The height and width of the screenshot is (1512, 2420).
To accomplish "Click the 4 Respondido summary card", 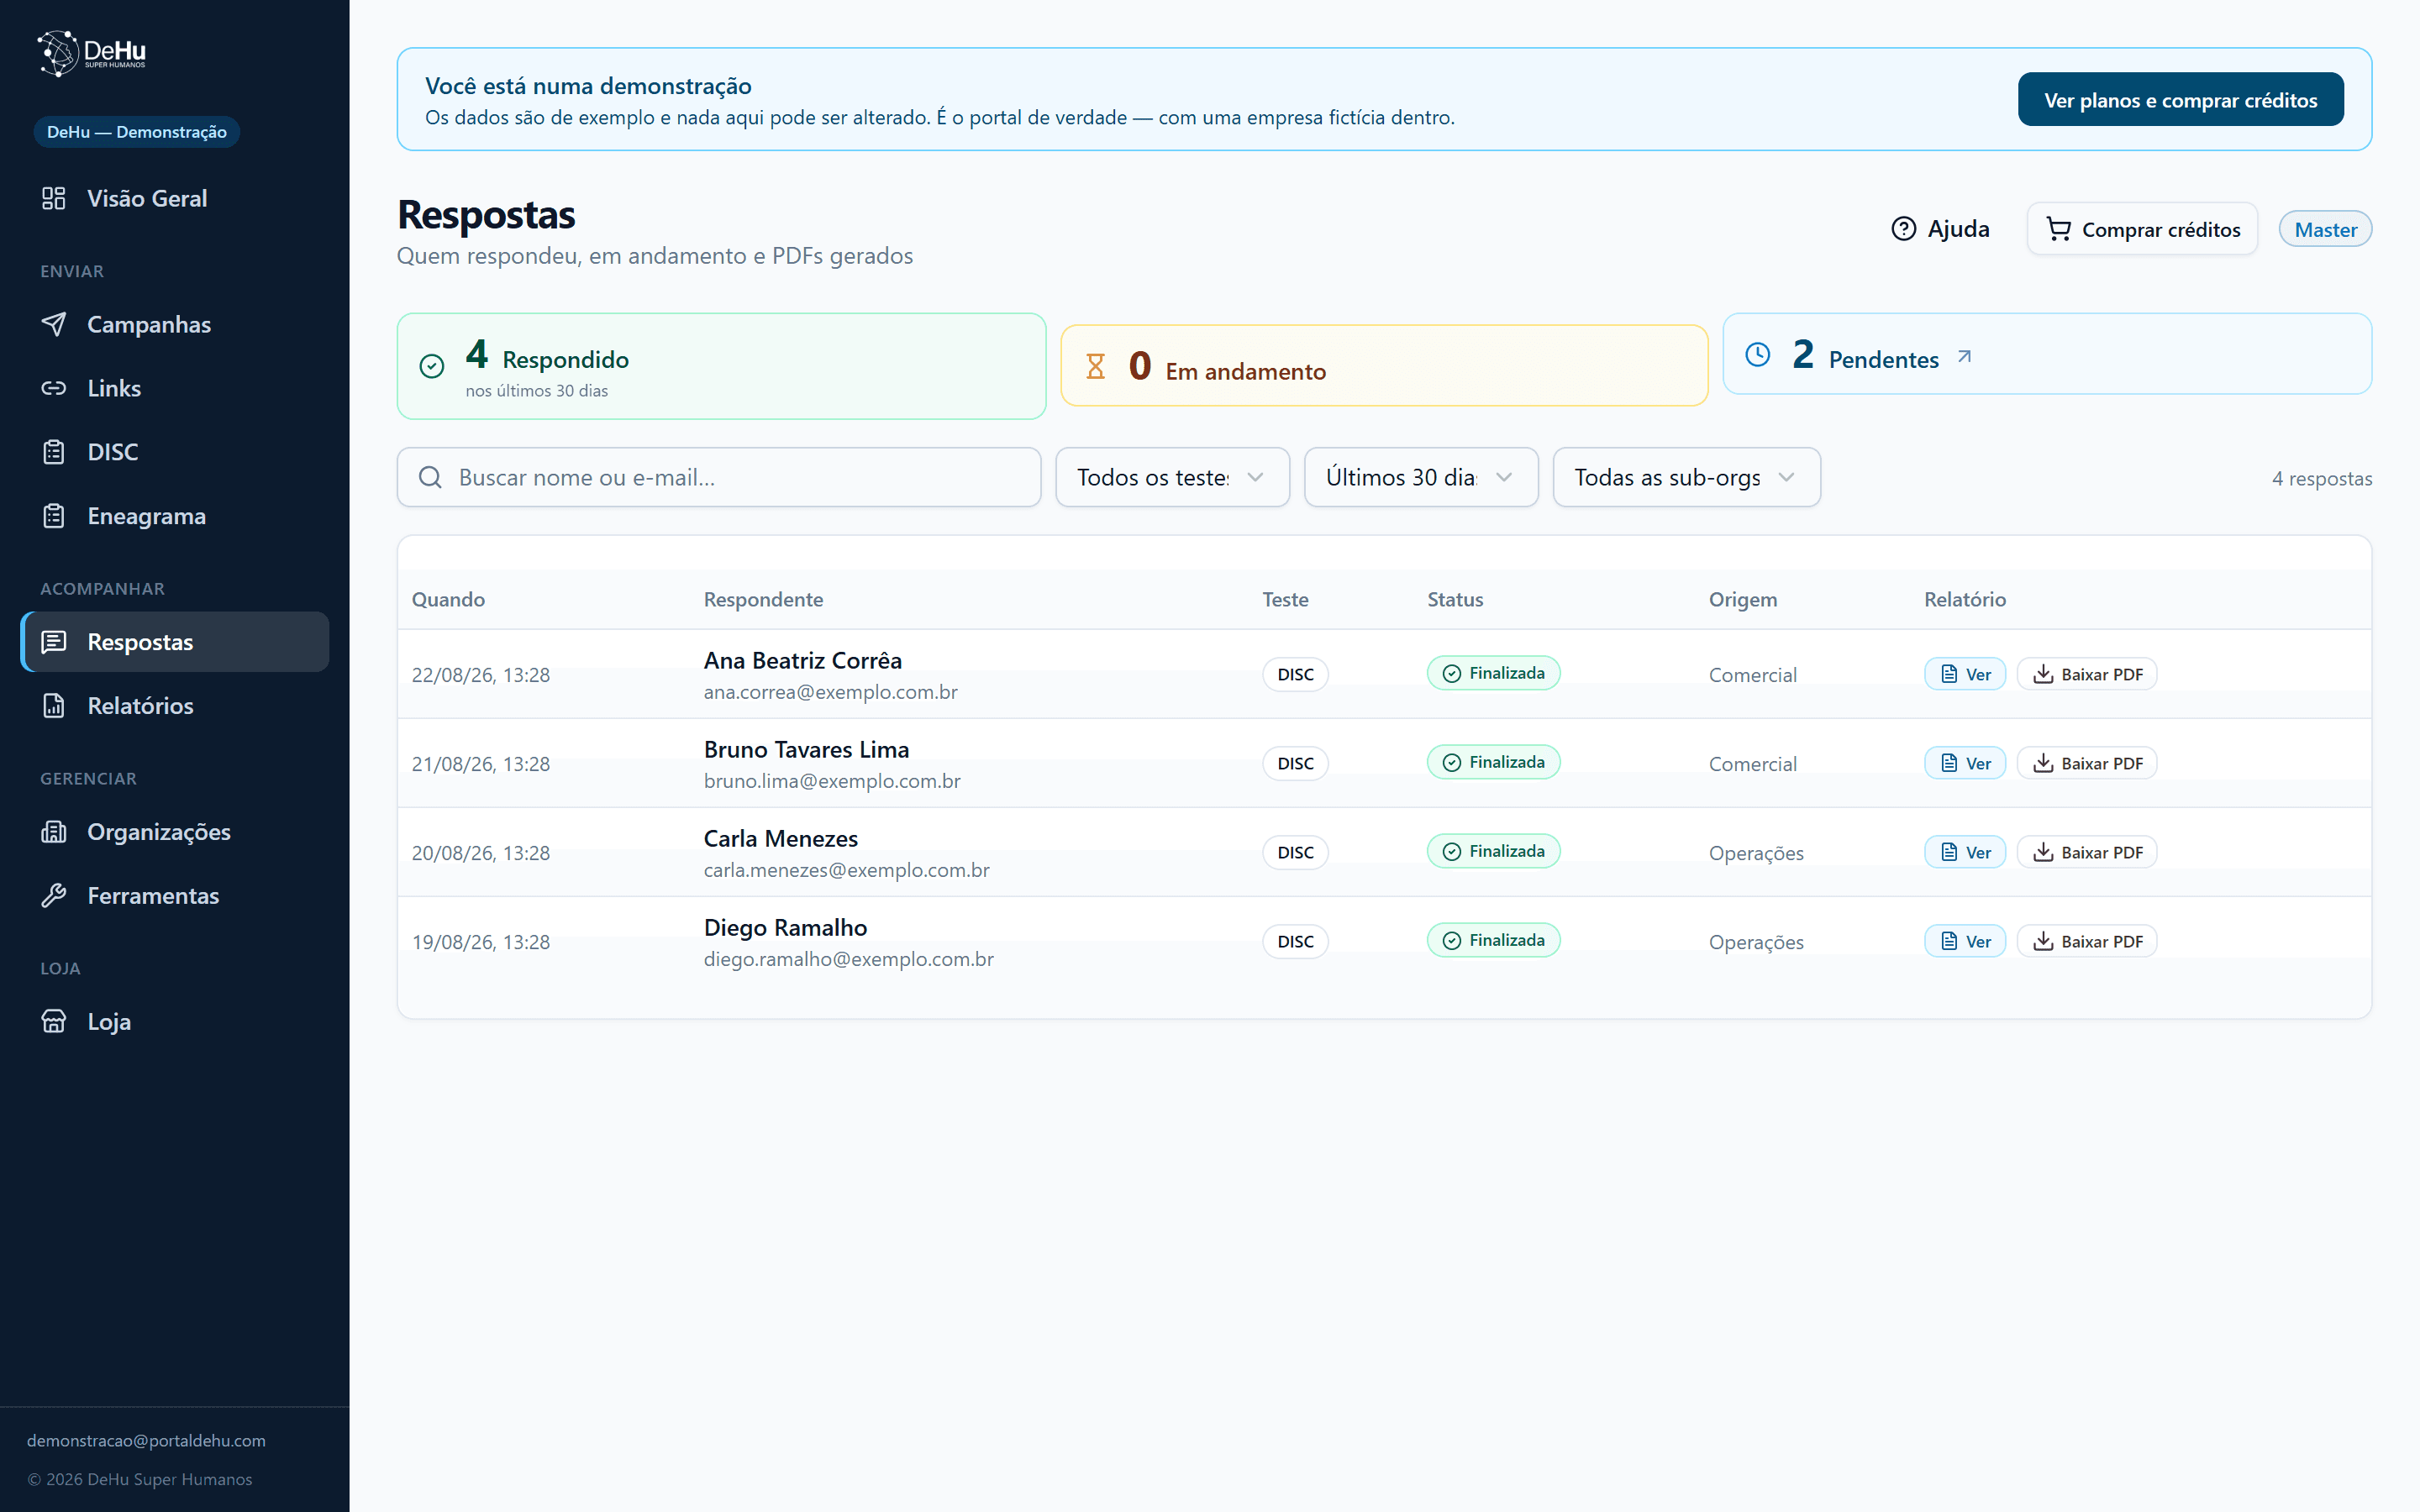I will point(721,366).
